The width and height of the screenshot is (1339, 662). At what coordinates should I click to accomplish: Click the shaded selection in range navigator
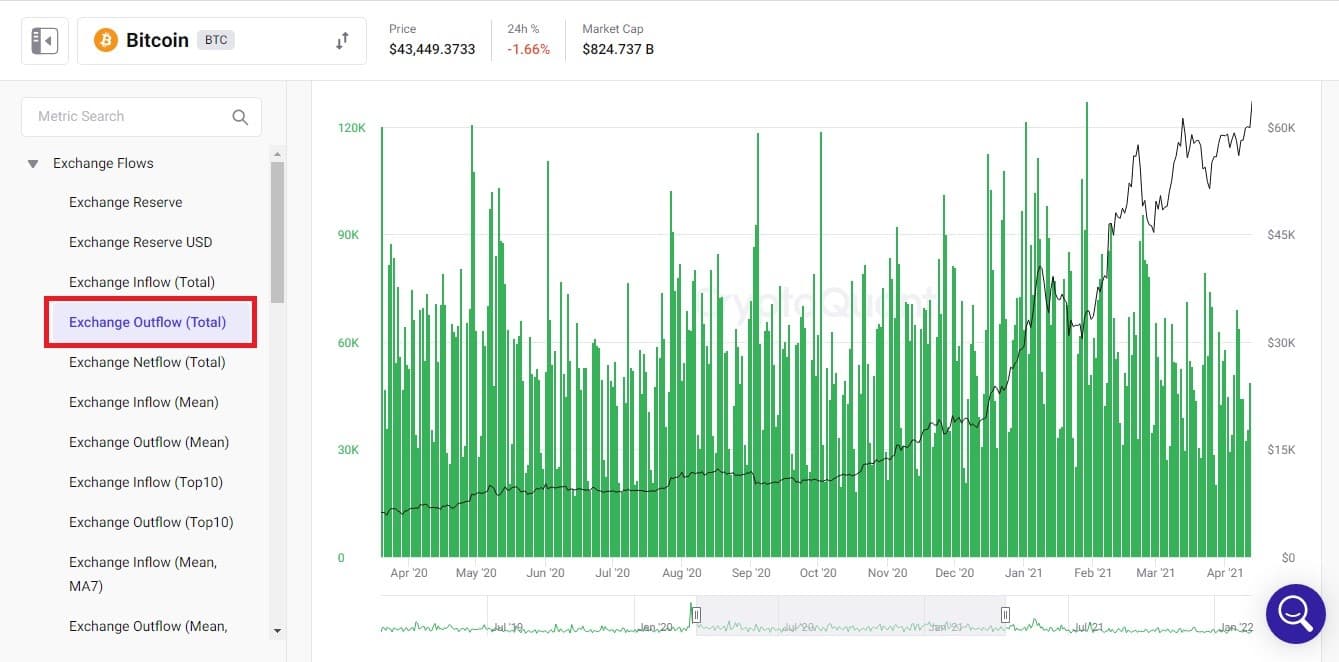851,614
